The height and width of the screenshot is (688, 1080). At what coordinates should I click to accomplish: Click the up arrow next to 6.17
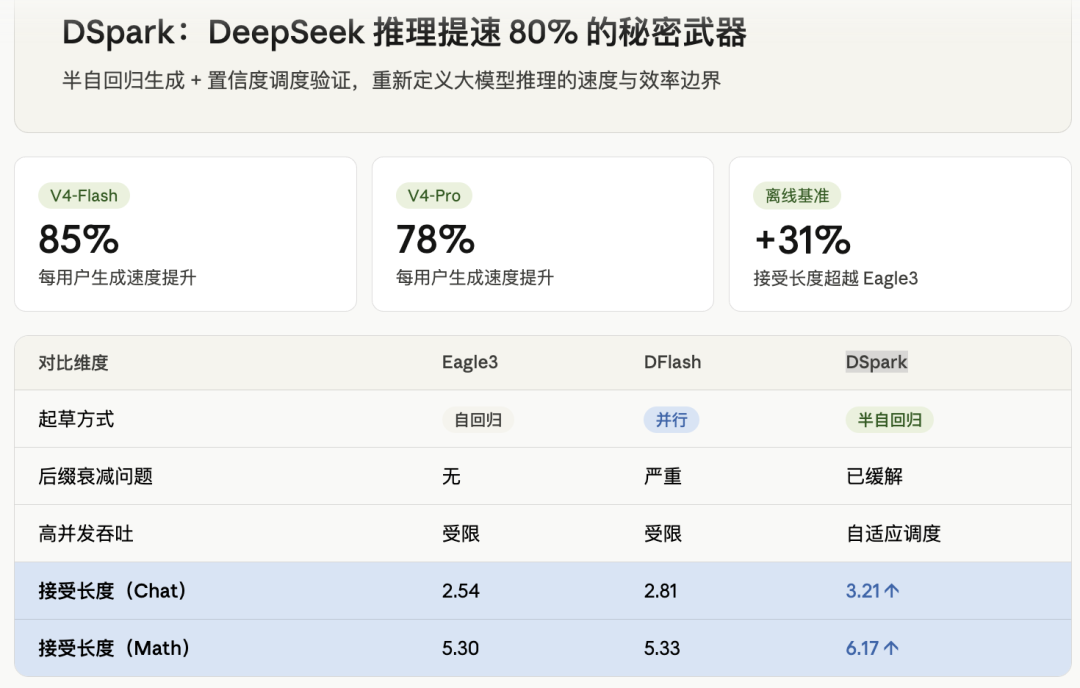(891, 648)
